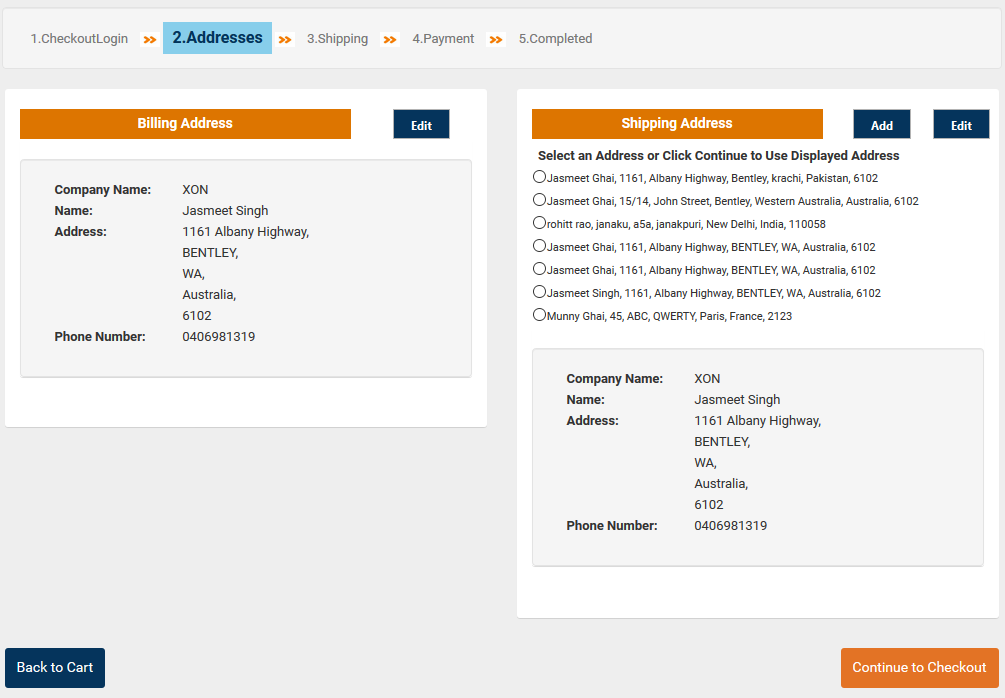
Task: Select the Jasmeet Singh Albany Highway address
Action: pos(539,292)
